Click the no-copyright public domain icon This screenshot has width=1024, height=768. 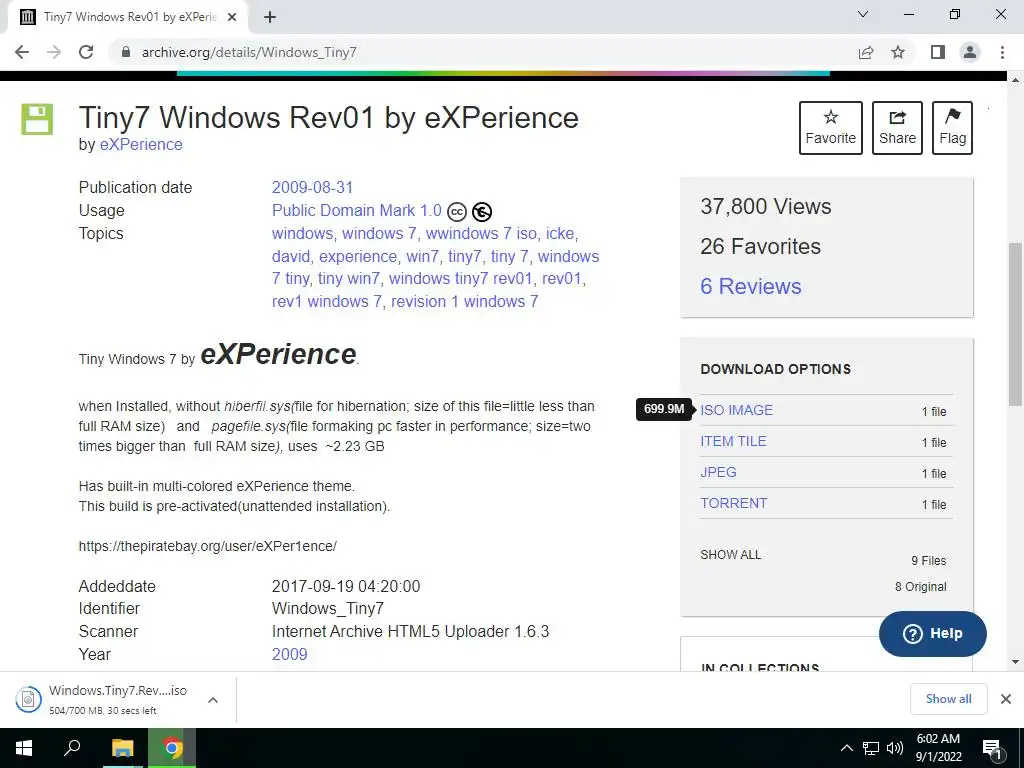482,212
